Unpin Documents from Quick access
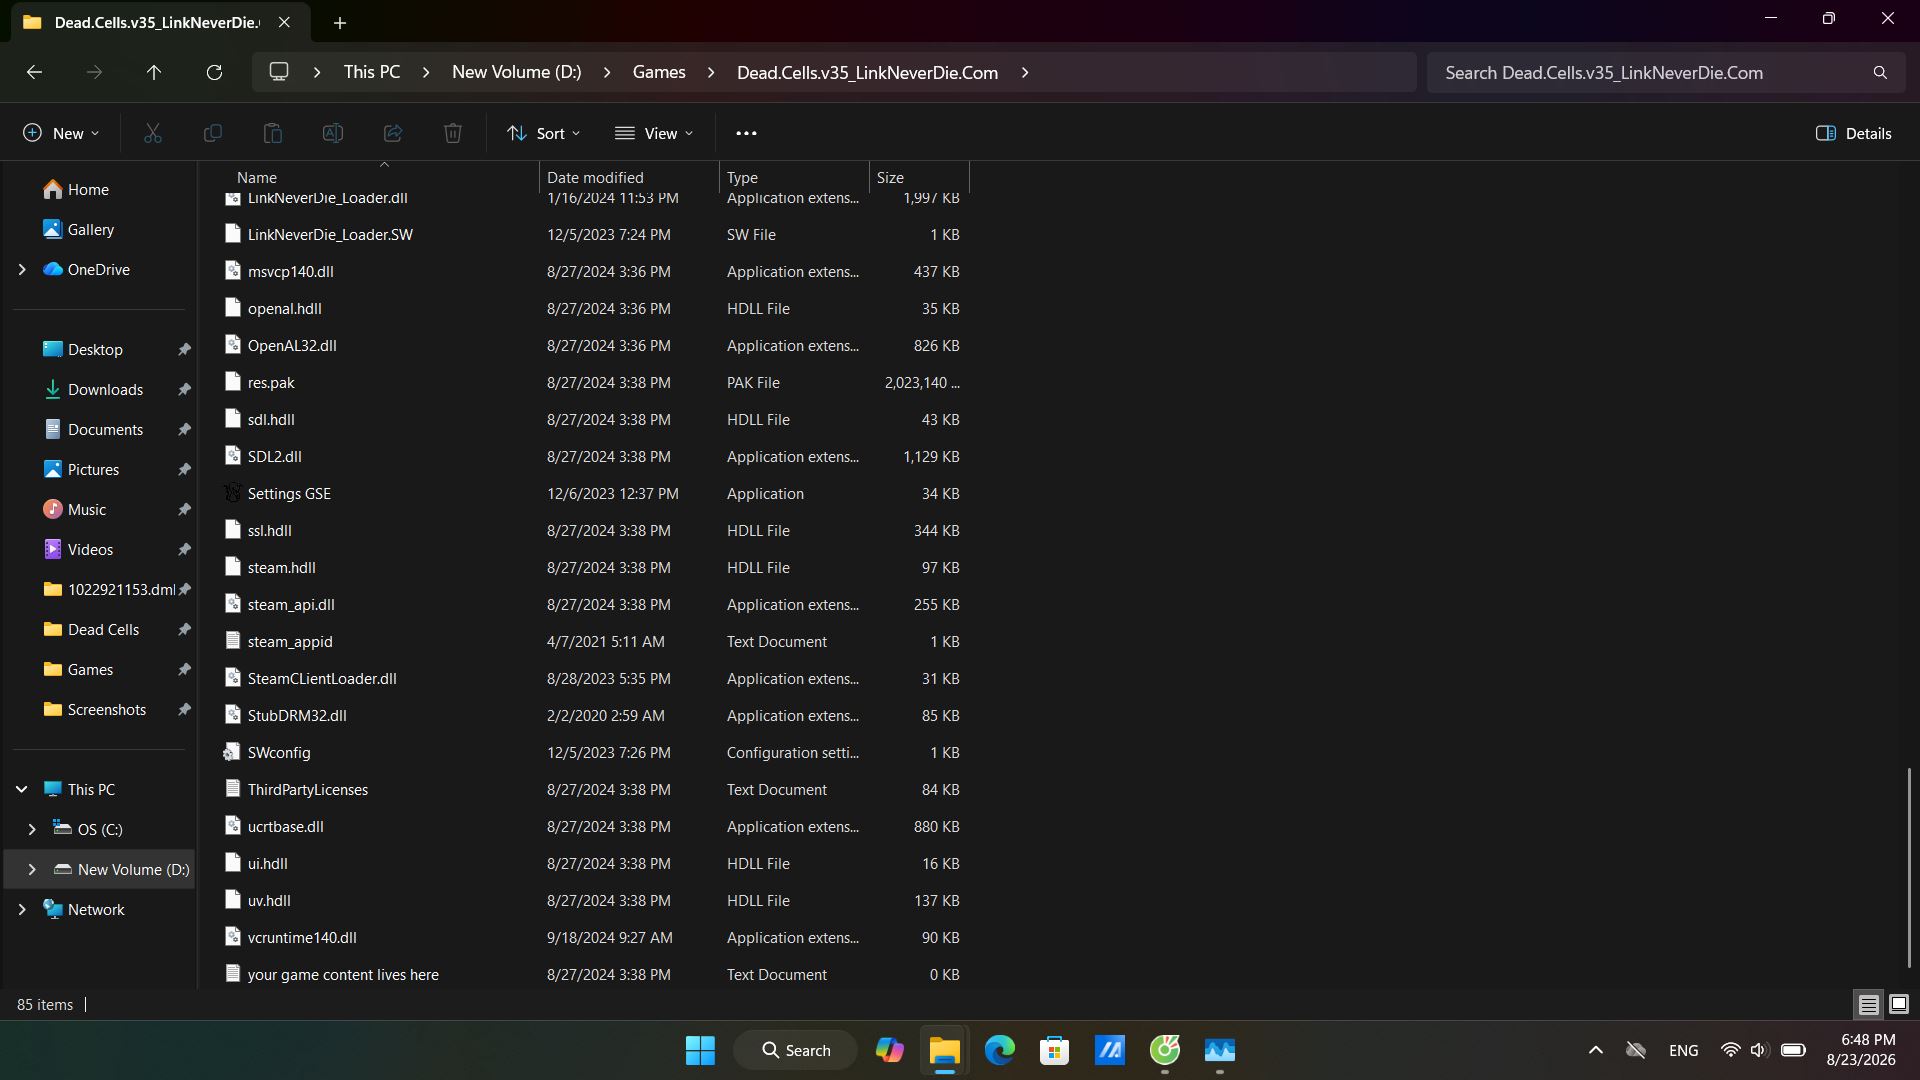Image resolution: width=1920 pixels, height=1080 pixels. (x=184, y=430)
